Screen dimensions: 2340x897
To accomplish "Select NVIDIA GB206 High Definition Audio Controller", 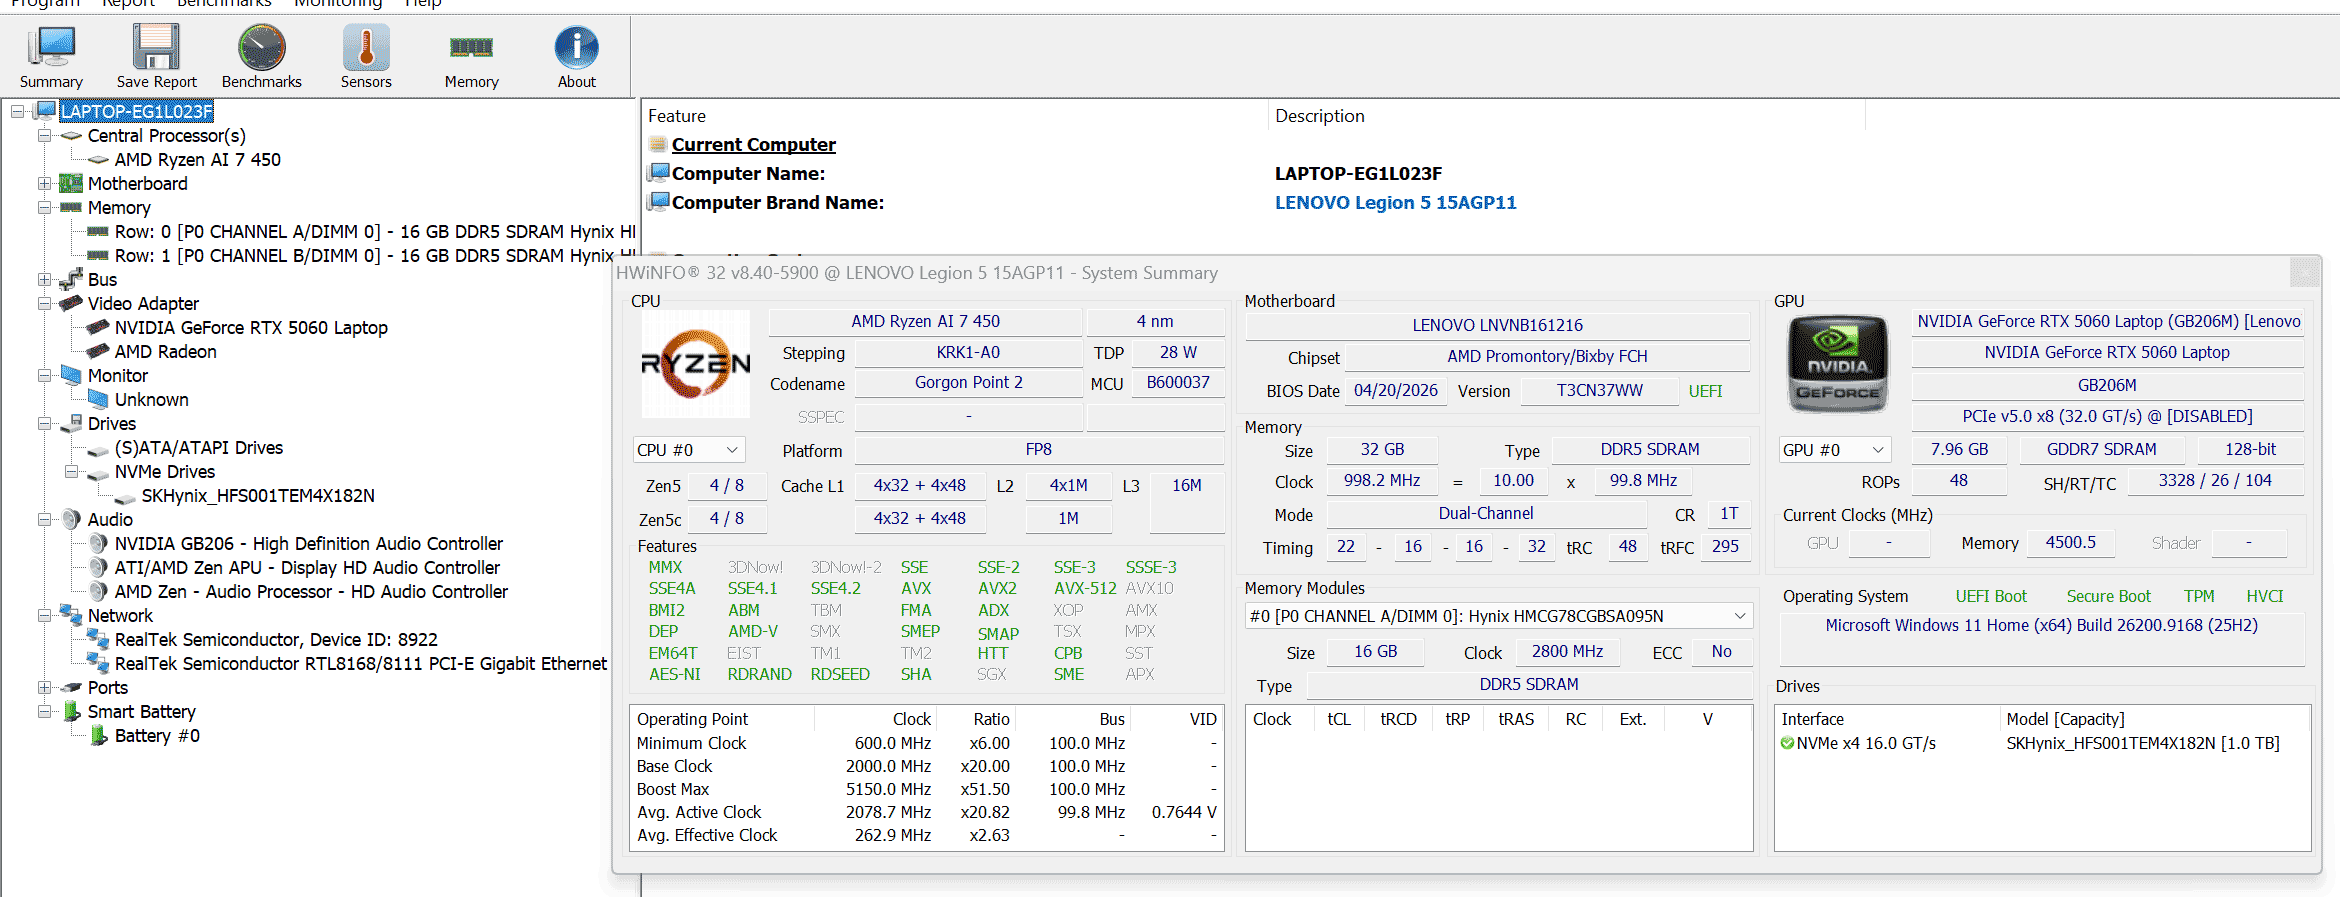I will tap(308, 543).
